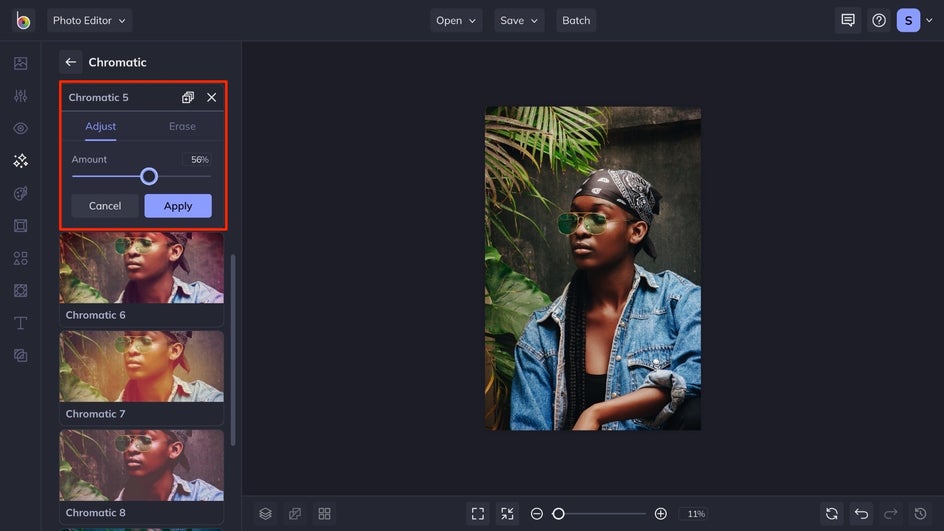Select the Adjust tab

(x=101, y=126)
